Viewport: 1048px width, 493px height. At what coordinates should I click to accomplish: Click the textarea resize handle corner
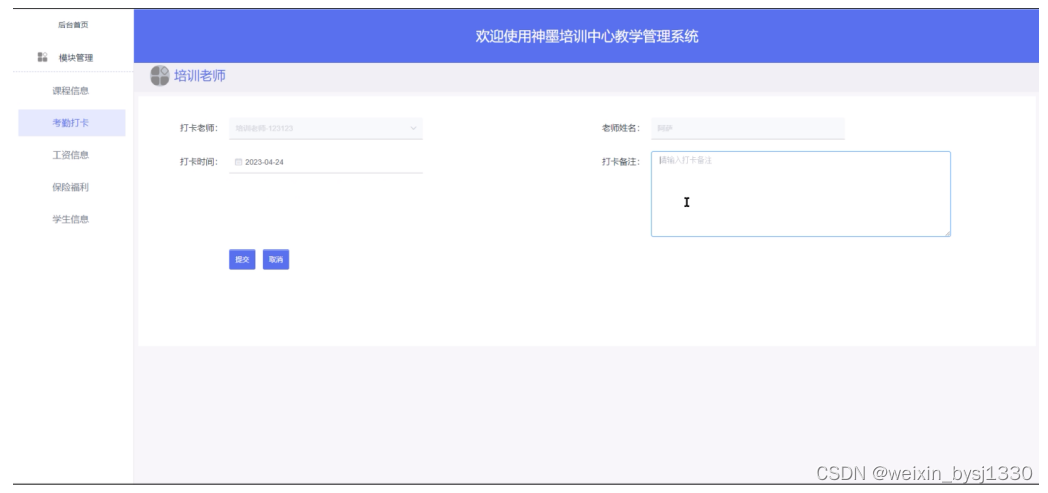[x=947, y=233]
